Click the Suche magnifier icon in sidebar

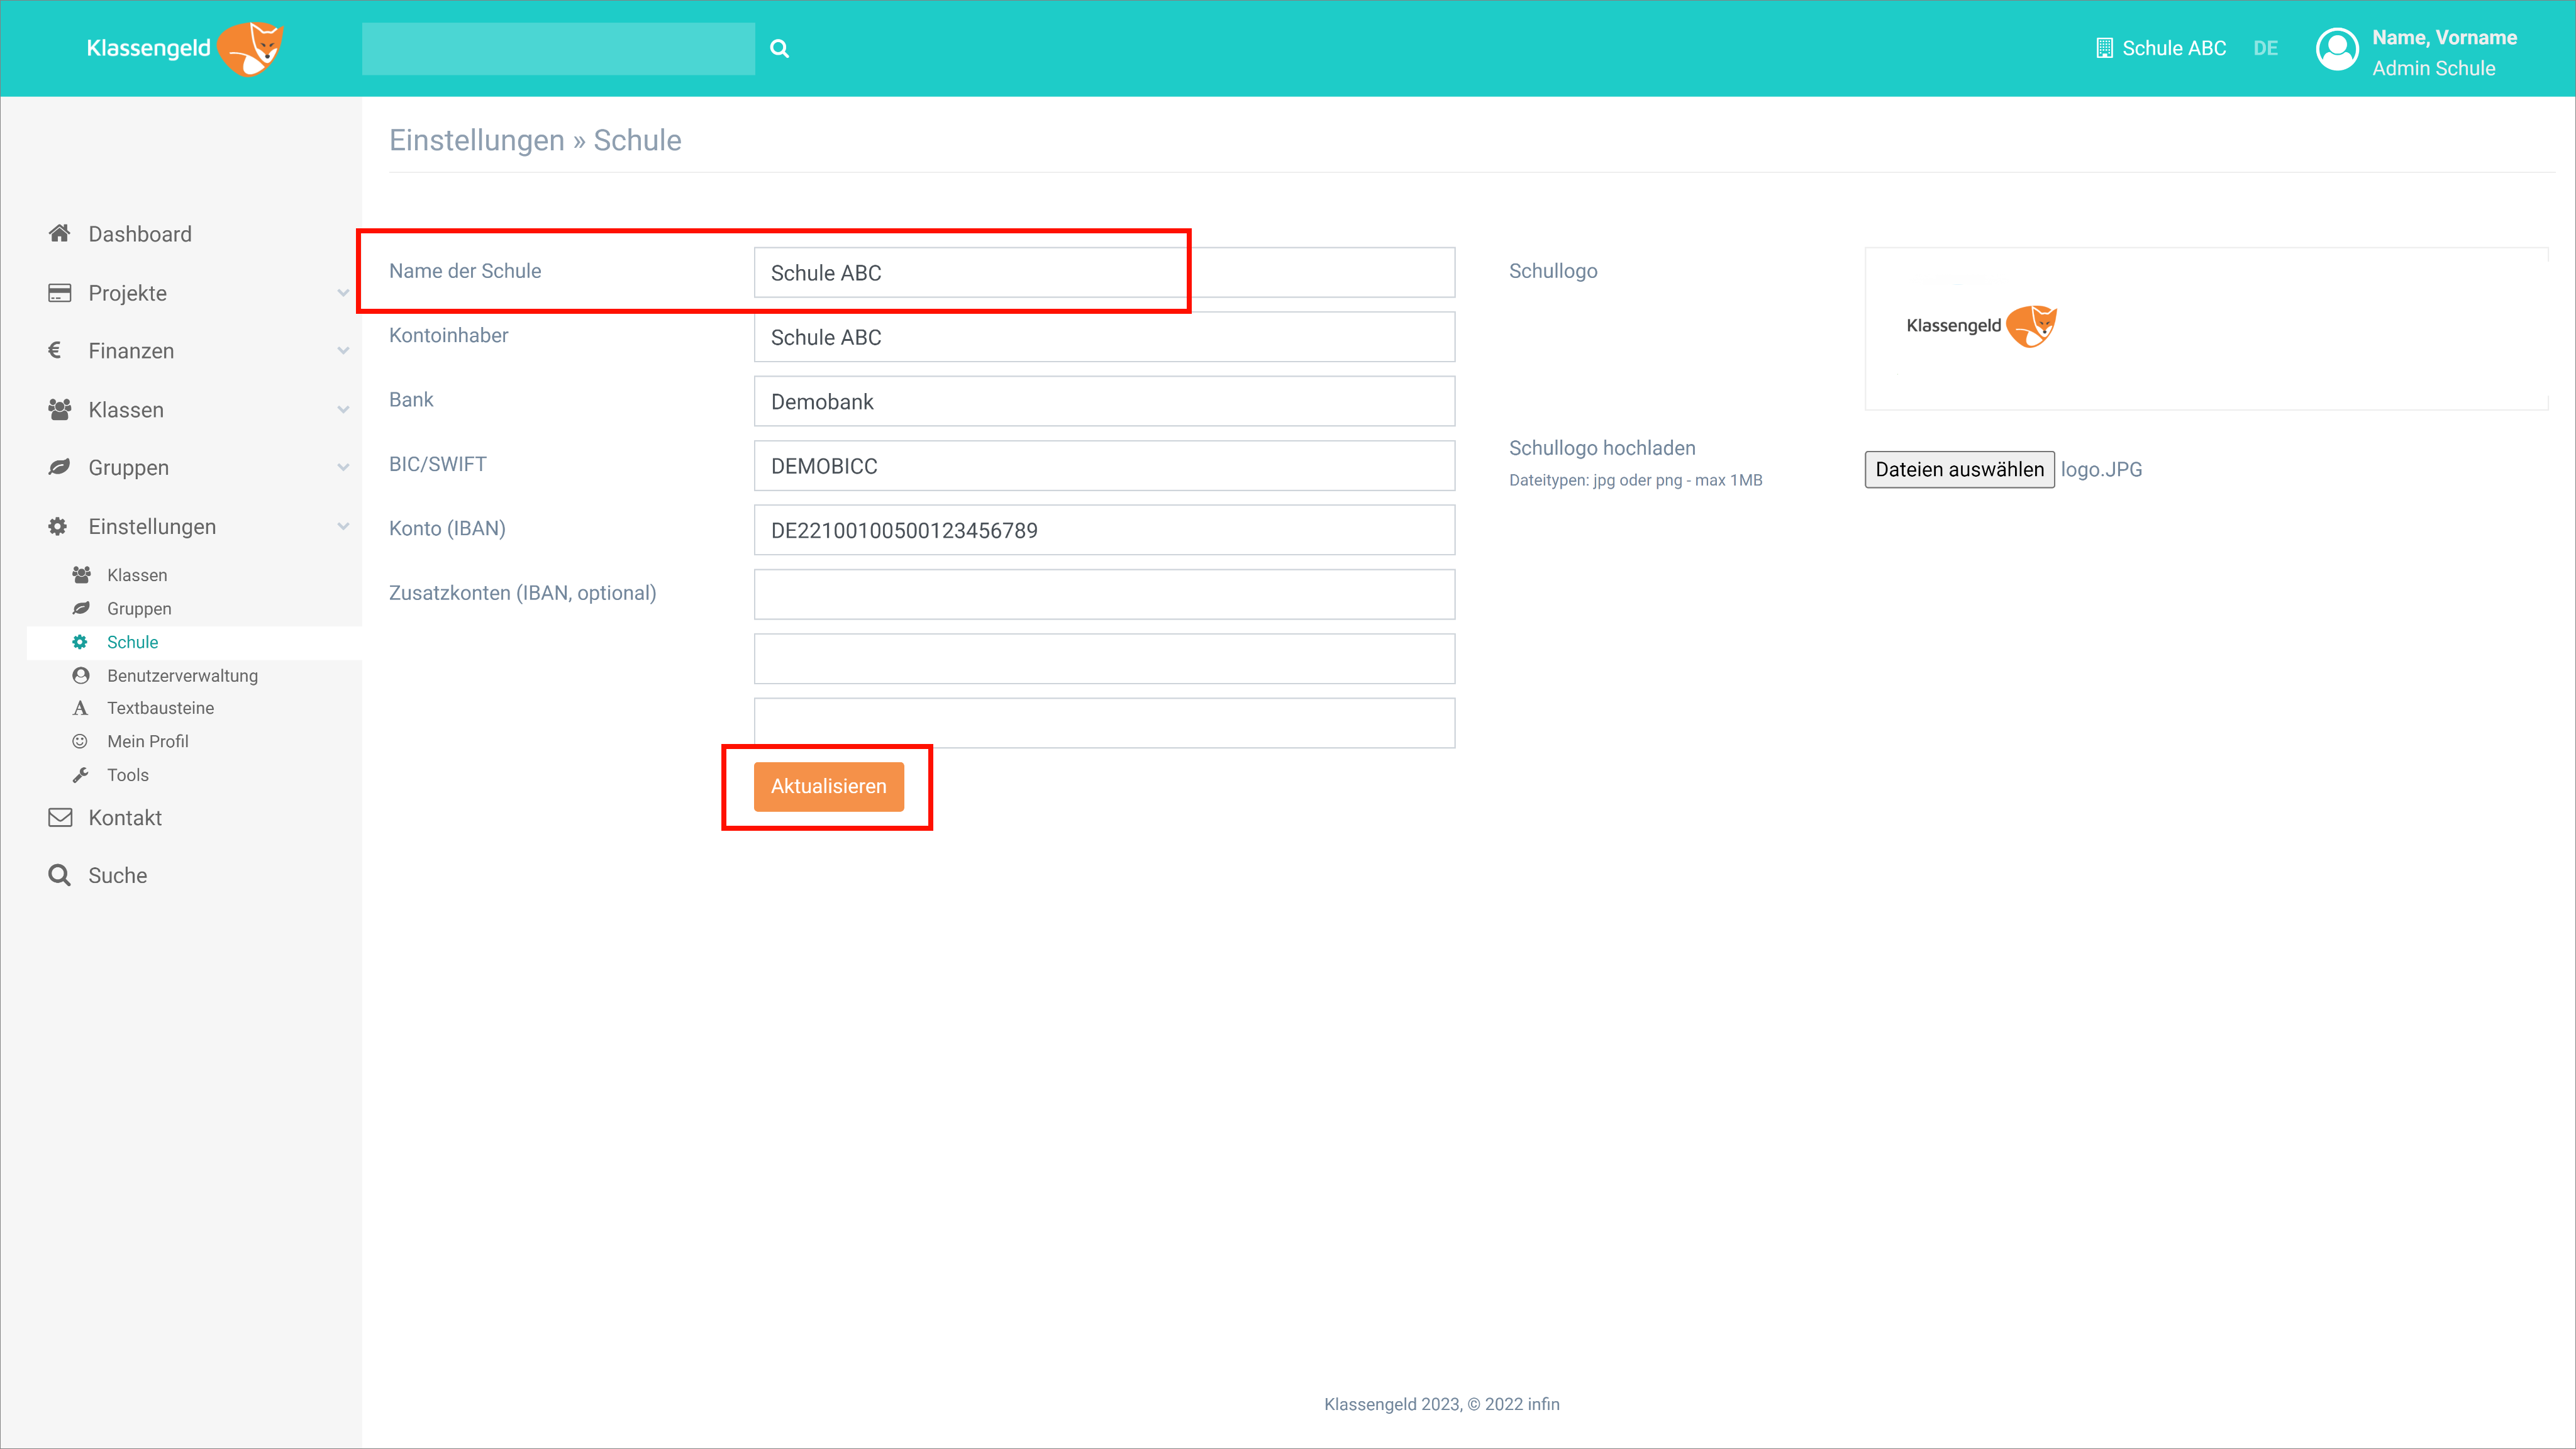(59, 875)
